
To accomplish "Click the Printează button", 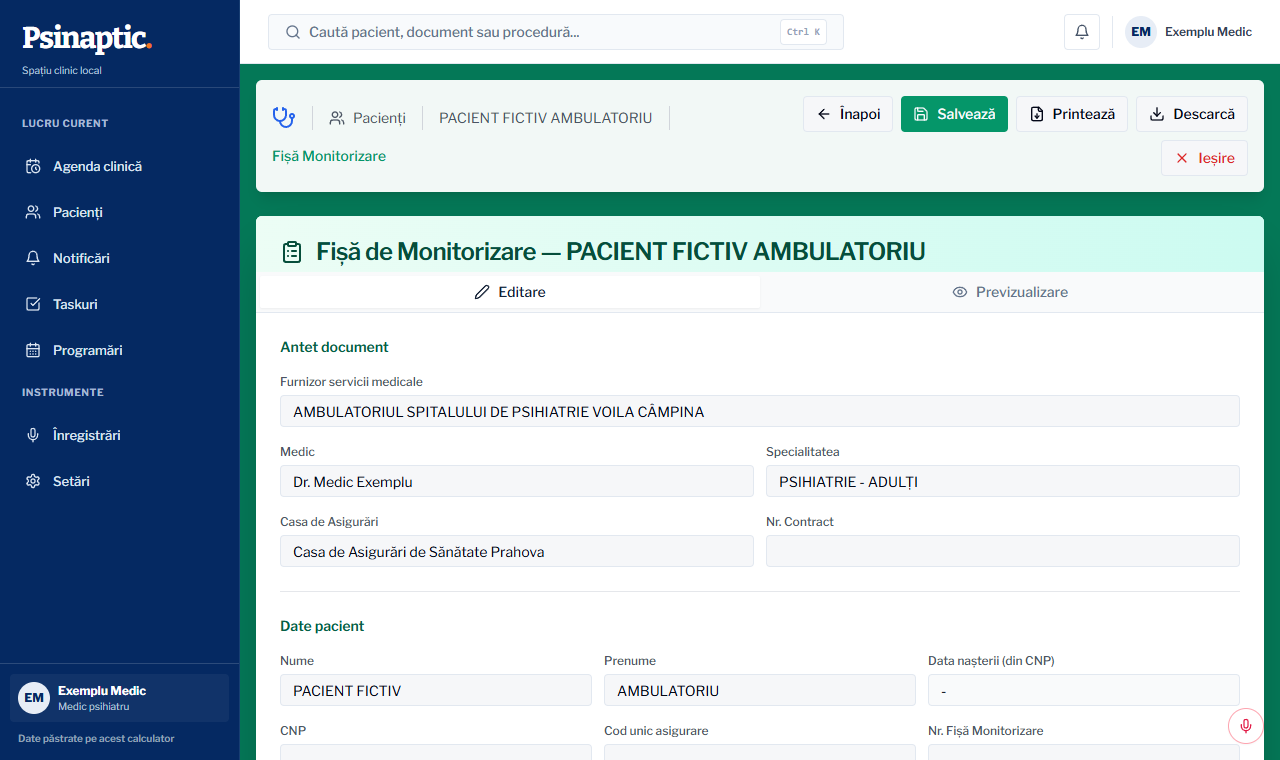I will 1072,114.
